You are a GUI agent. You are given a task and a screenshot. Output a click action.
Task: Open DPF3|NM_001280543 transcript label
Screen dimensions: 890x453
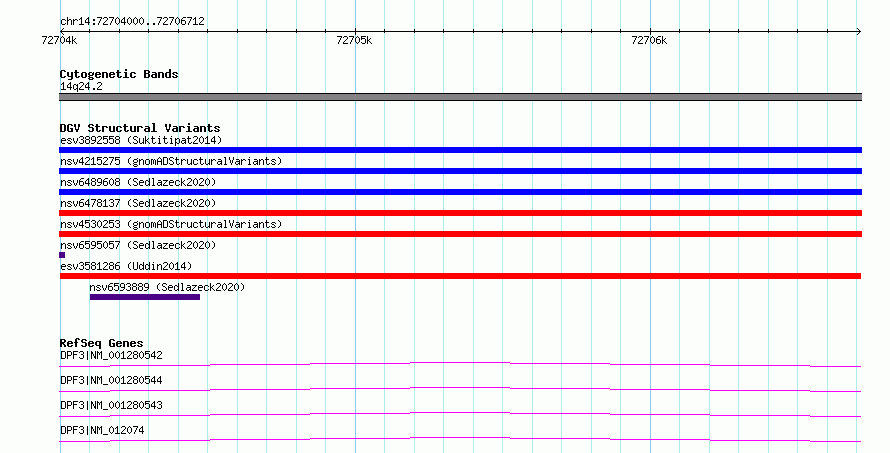click(111, 405)
